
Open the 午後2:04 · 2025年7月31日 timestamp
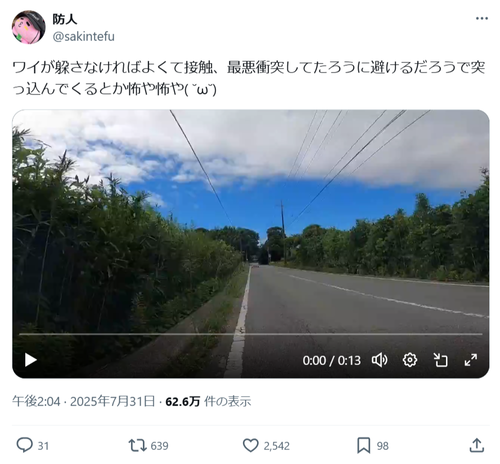[x=84, y=401]
